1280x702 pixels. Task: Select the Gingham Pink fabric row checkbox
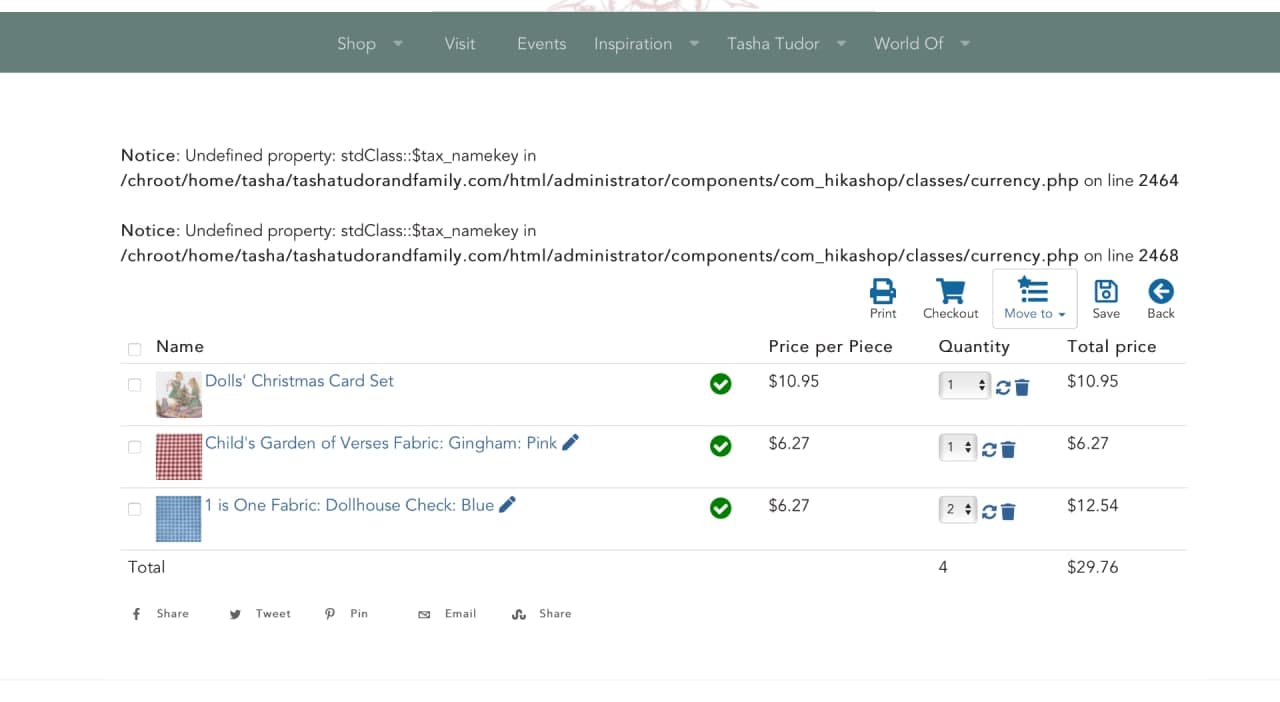click(135, 447)
